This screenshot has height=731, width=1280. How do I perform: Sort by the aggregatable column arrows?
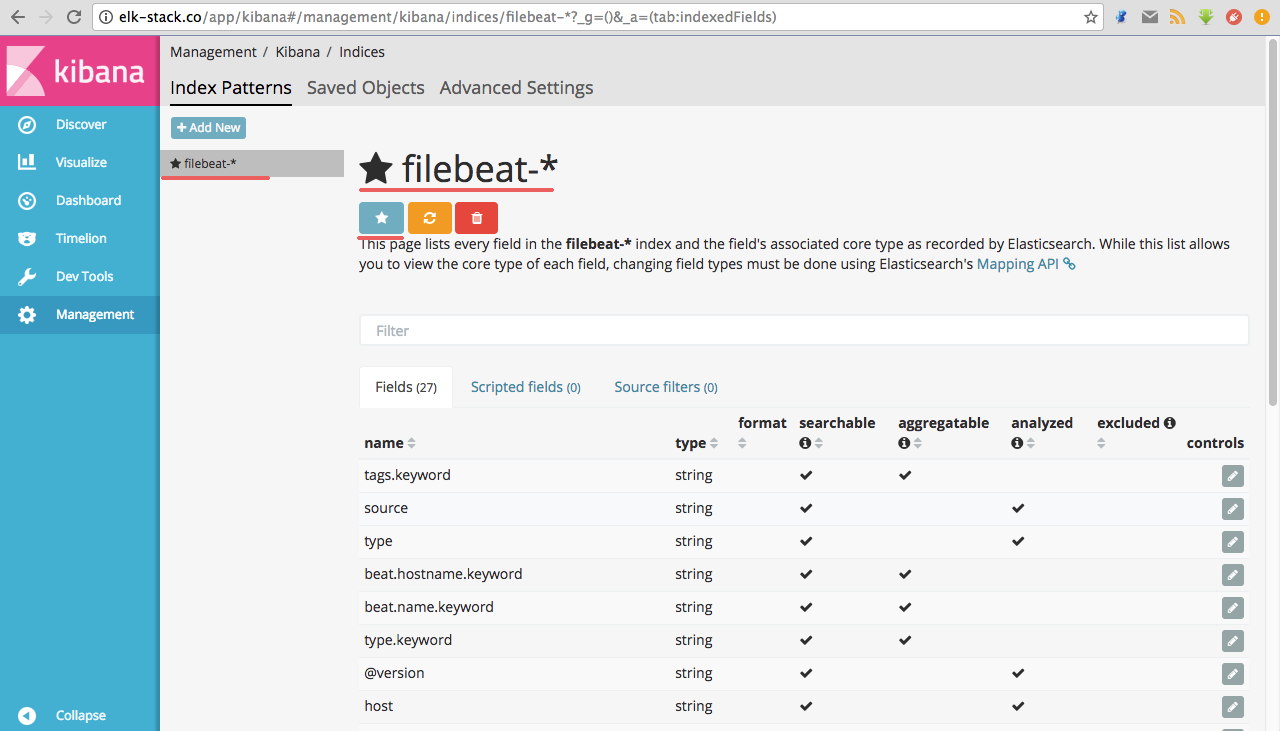click(x=917, y=443)
